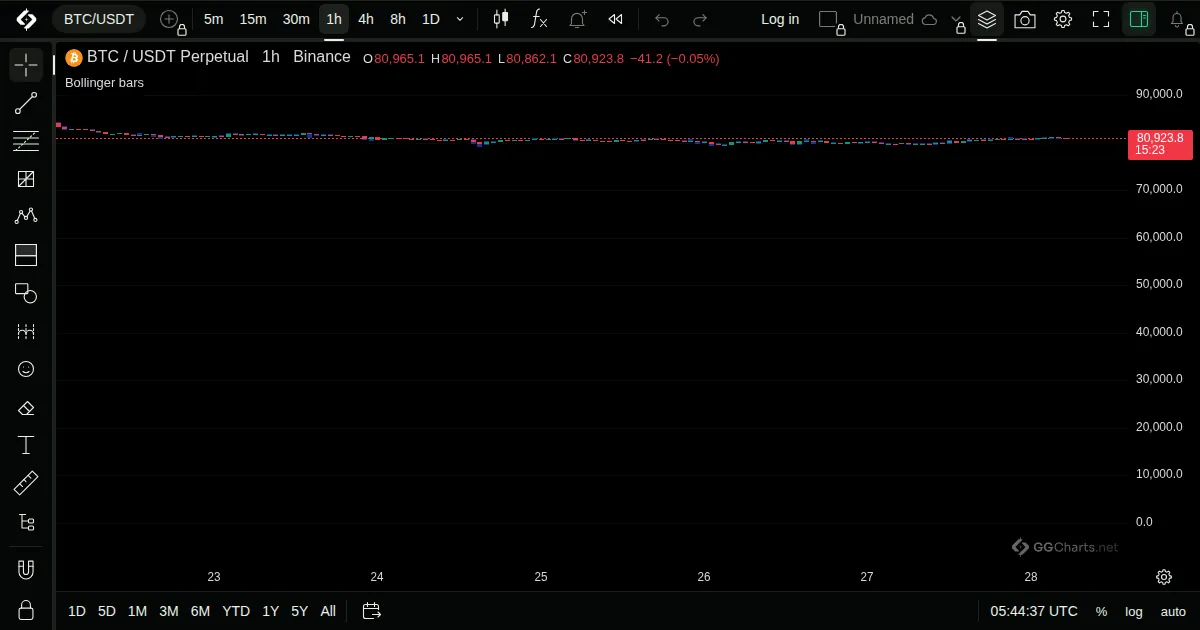Select the trend line drawing tool
Image resolution: width=1200 pixels, height=630 pixels.
[26, 103]
